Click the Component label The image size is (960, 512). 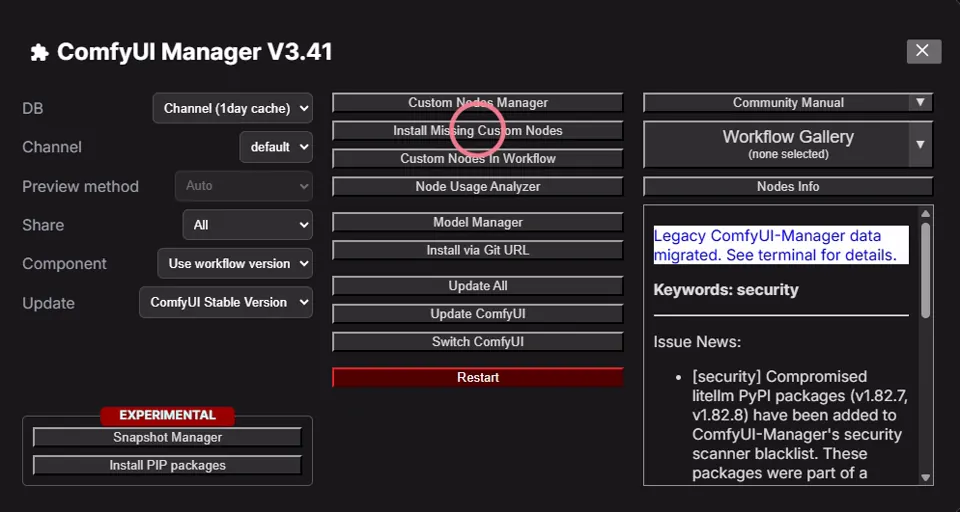click(x=64, y=264)
